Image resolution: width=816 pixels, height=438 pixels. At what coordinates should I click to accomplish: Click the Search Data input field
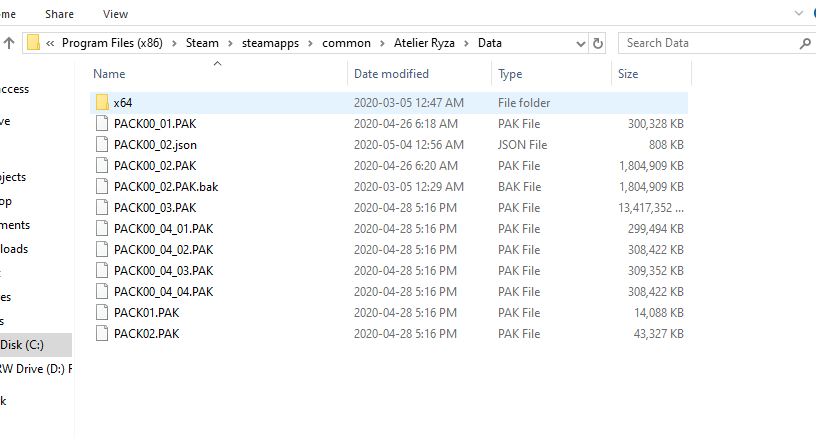tap(710, 43)
